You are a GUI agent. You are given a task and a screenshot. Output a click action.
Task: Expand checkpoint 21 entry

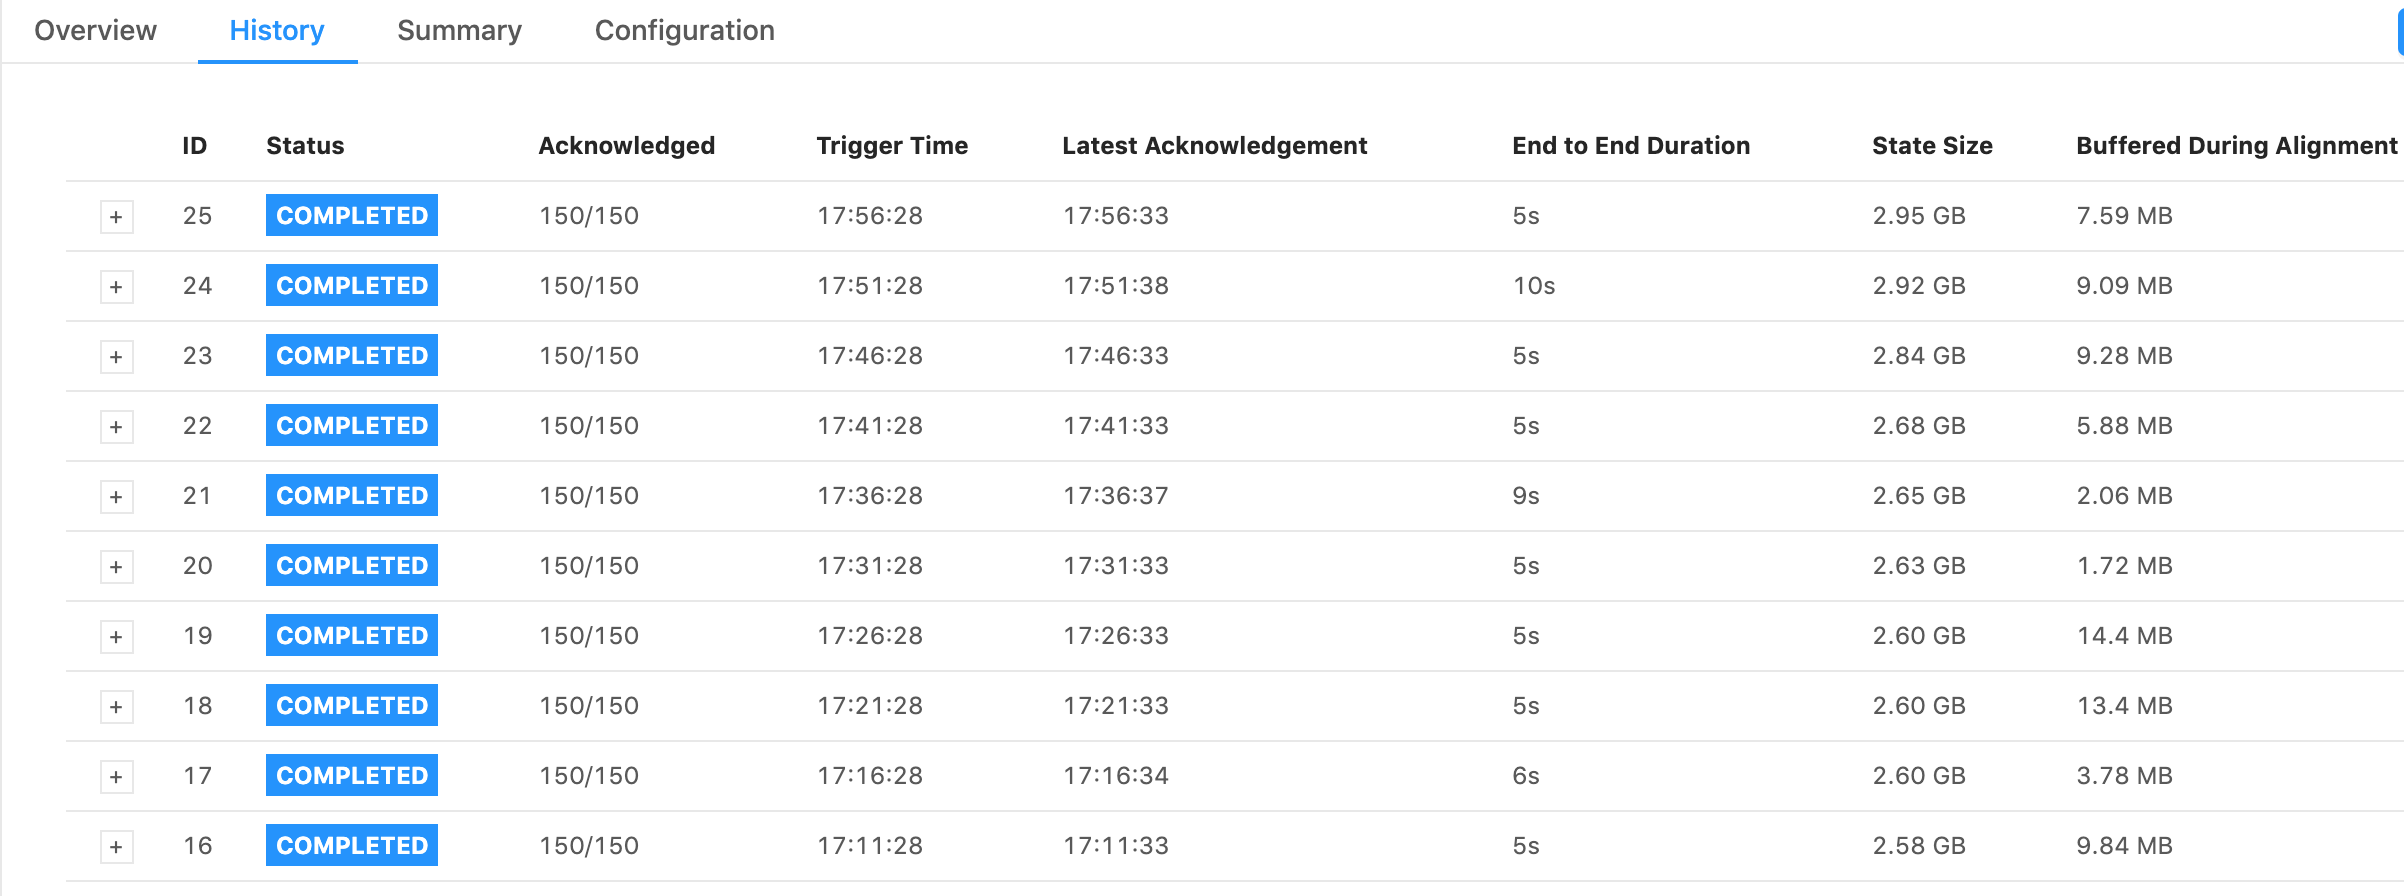[116, 497]
